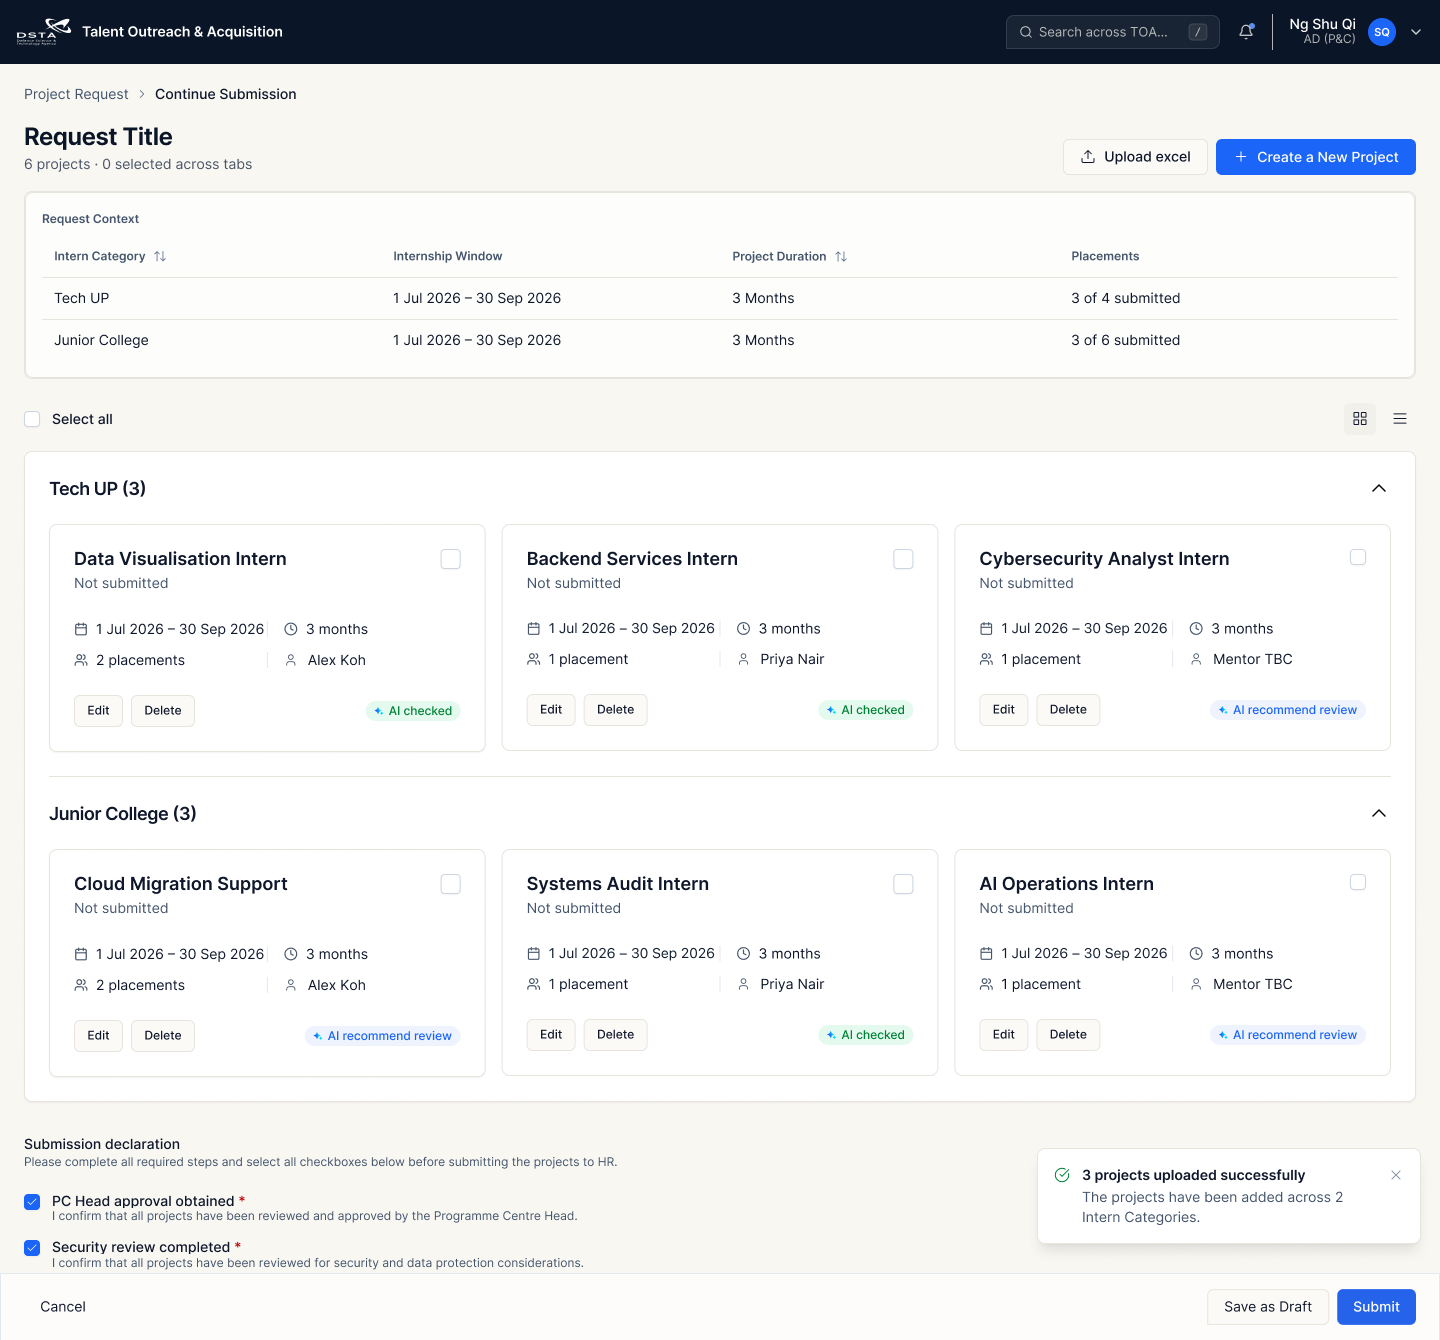This screenshot has height=1340, width=1440.
Task: Switch to grid view
Action: click(x=1359, y=419)
